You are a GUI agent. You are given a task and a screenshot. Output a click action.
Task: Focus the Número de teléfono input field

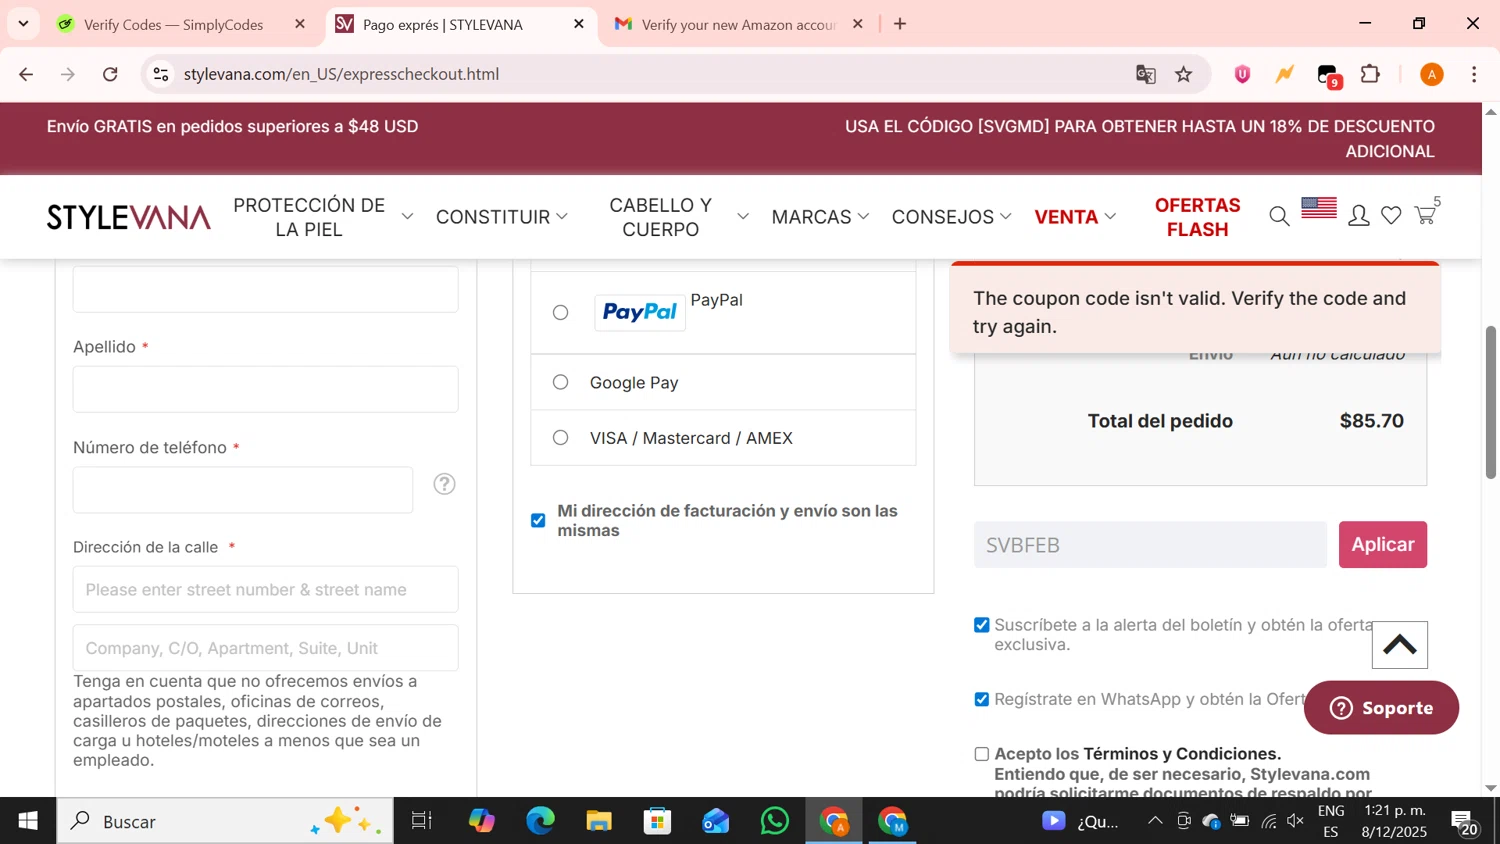tap(243, 490)
